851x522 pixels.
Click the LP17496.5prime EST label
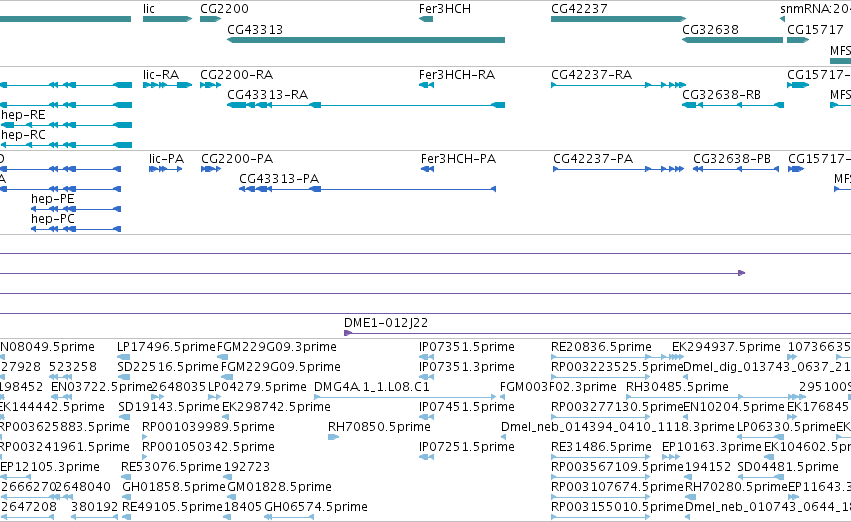click(x=167, y=347)
